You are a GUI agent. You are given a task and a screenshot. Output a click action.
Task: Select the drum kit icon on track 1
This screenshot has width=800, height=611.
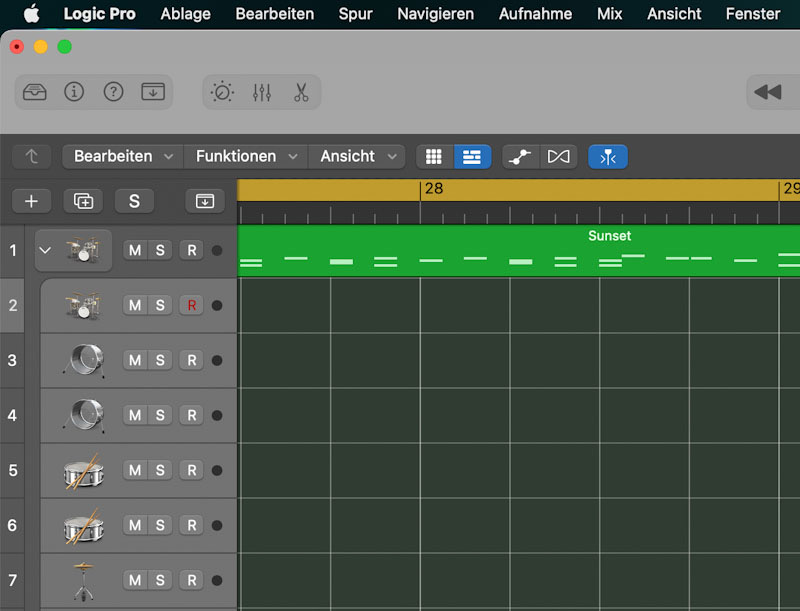(x=83, y=249)
